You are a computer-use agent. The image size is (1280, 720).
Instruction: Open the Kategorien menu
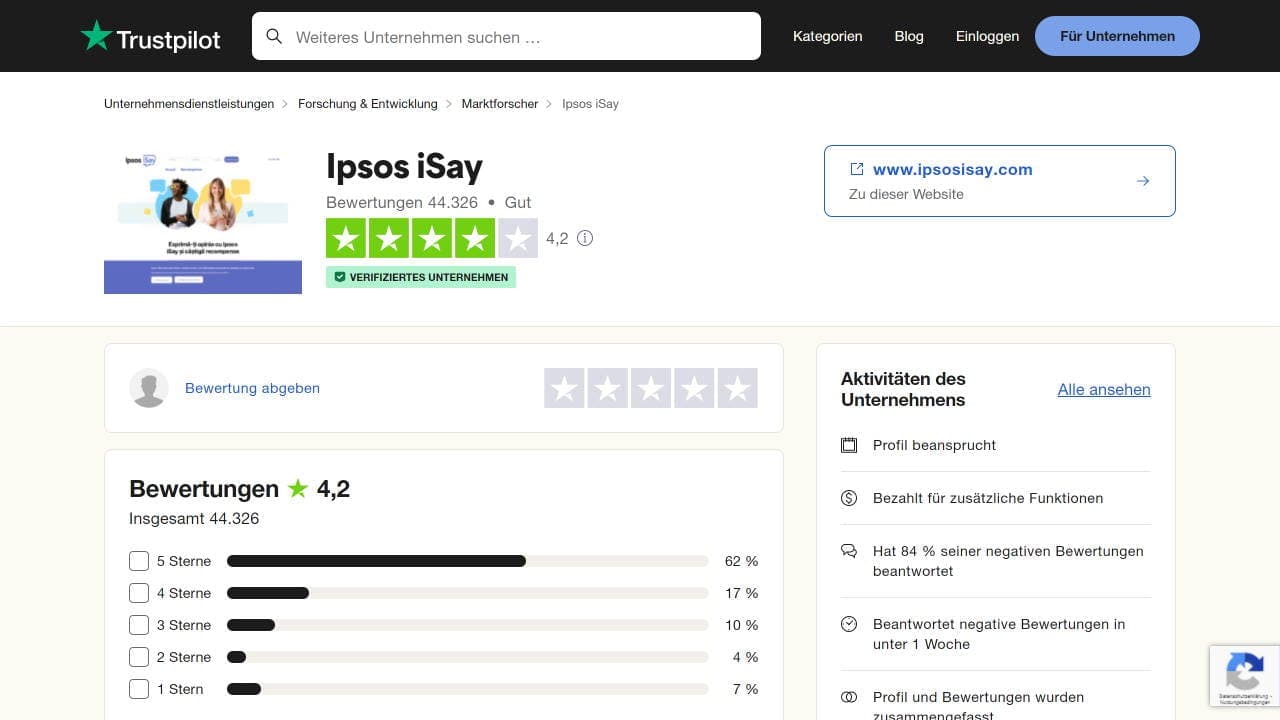pos(827,36)
